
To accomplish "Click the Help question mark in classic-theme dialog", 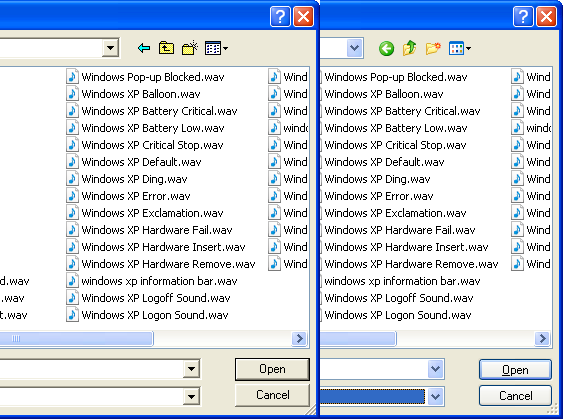I will pos(280,17).
